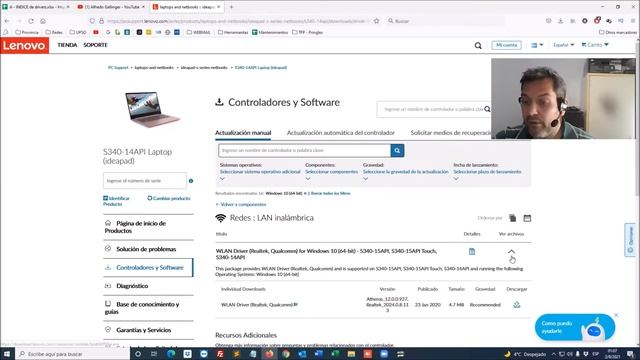The height and width of the screenshot is (360, 640).
Task: Click Volver a componentes link
Action: coord(241,204)
